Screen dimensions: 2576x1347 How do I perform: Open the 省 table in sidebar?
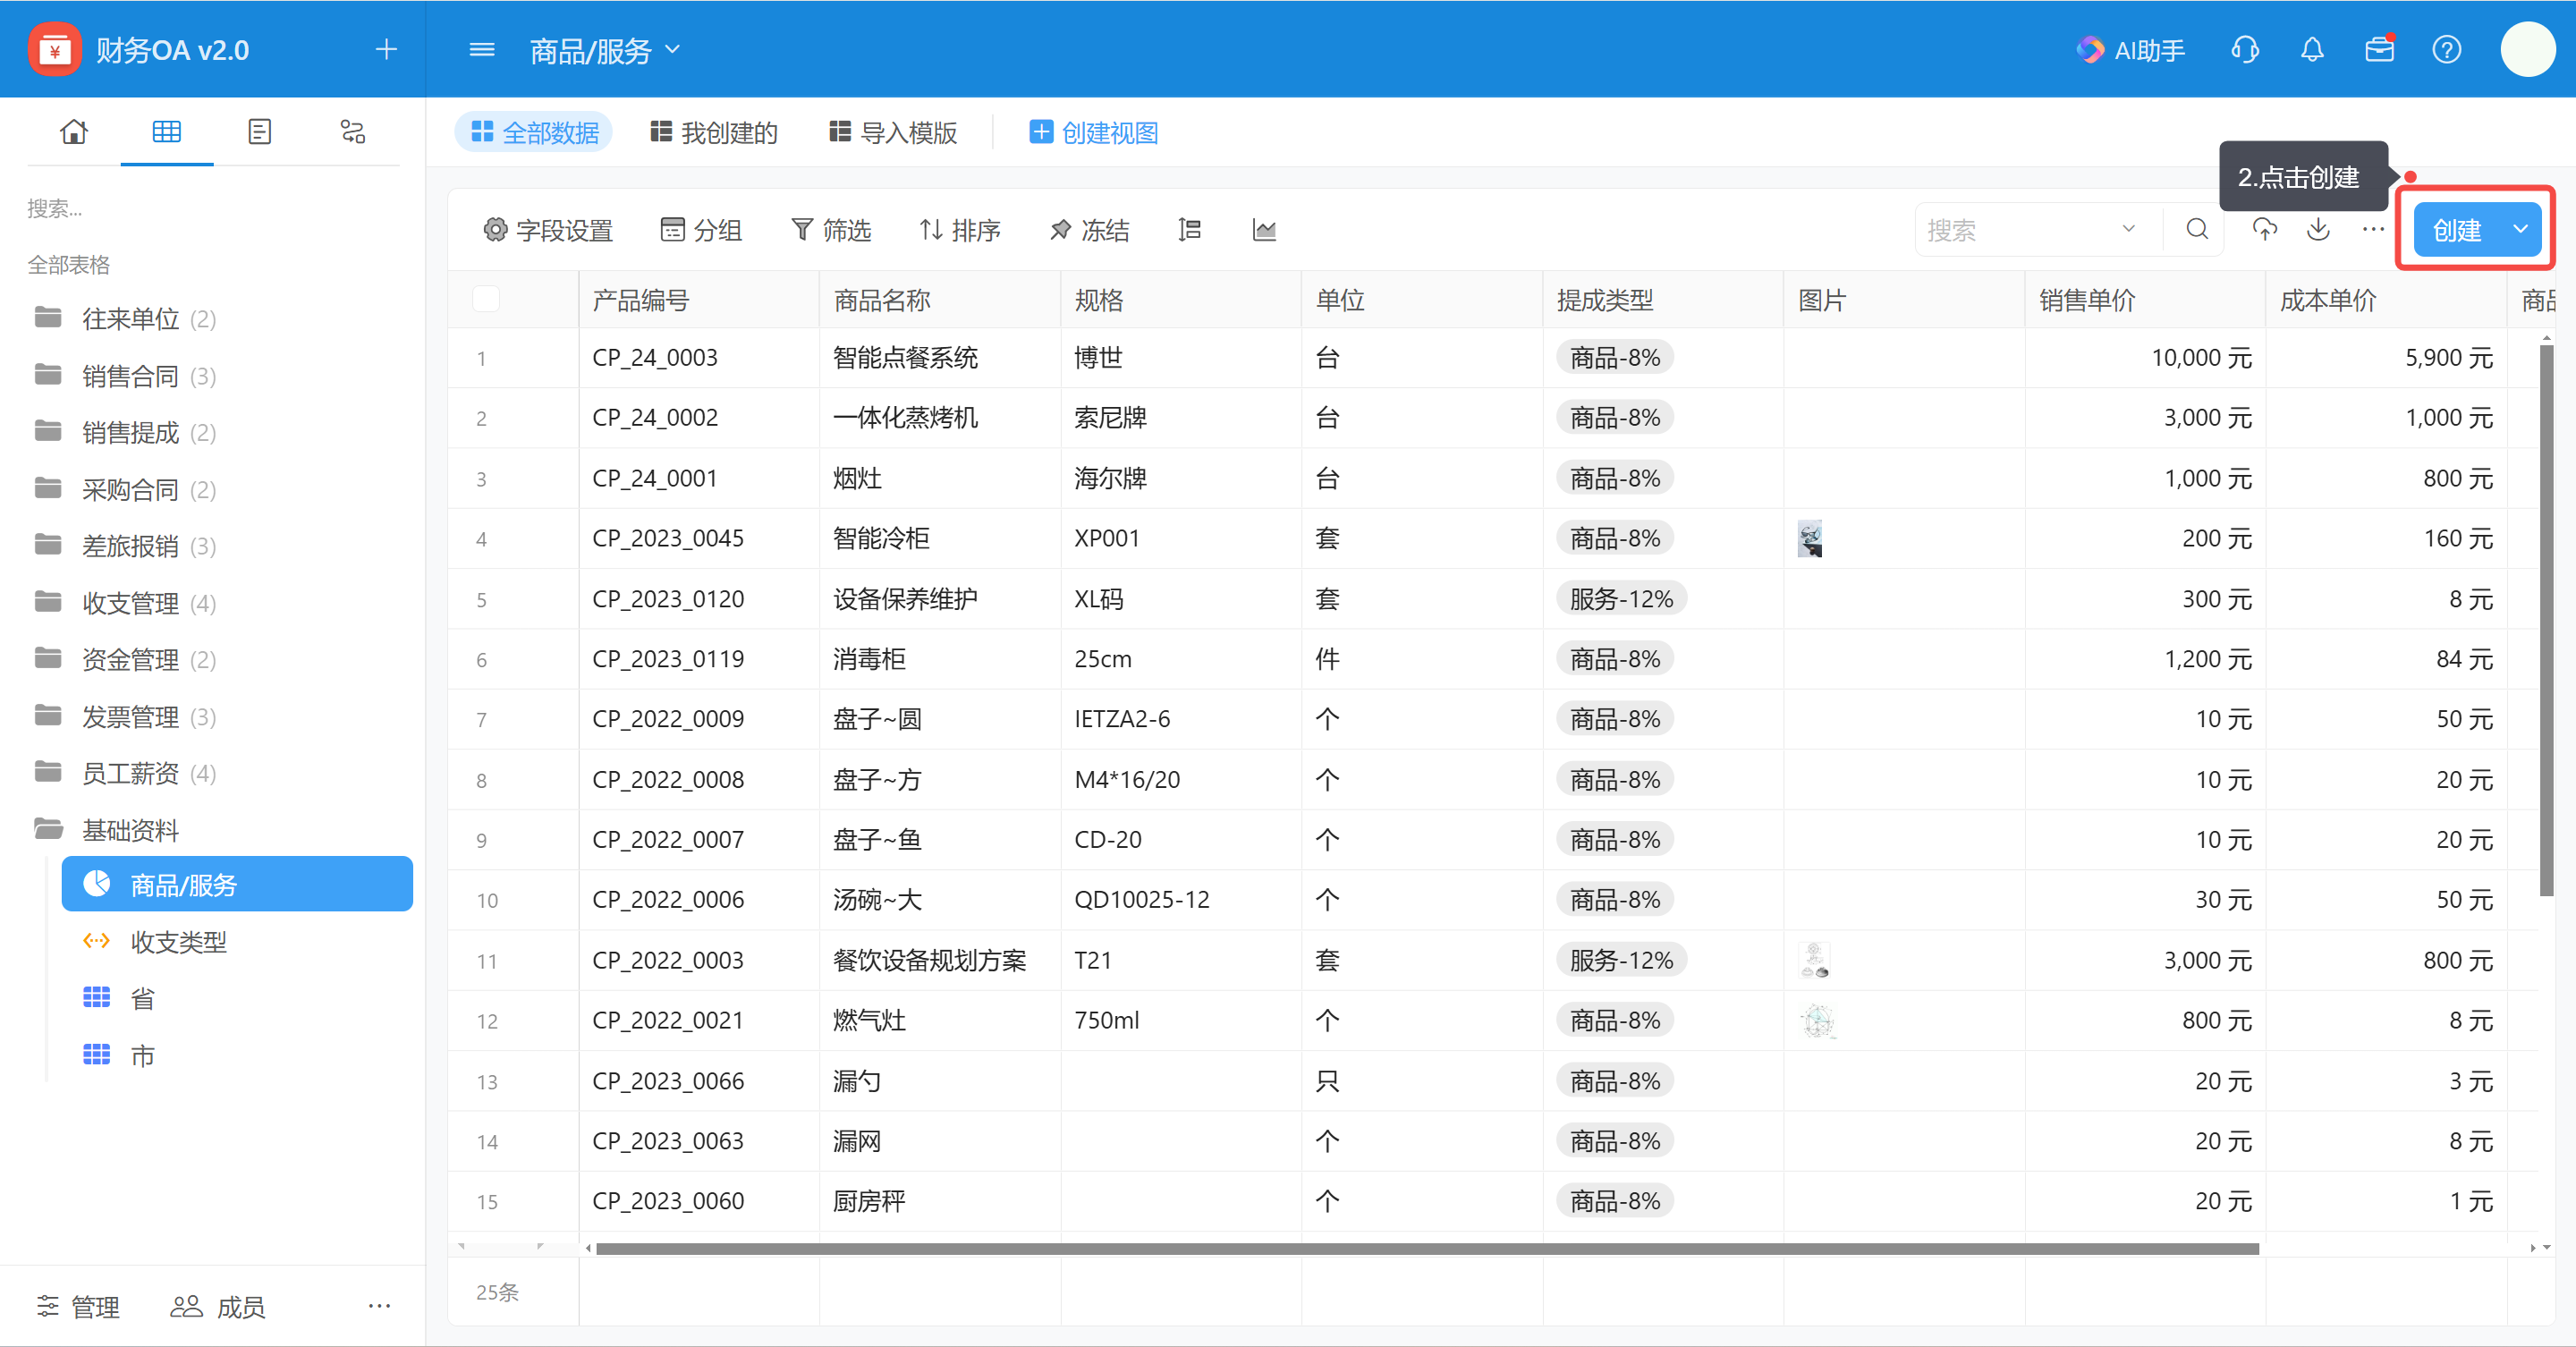point(118,998)
